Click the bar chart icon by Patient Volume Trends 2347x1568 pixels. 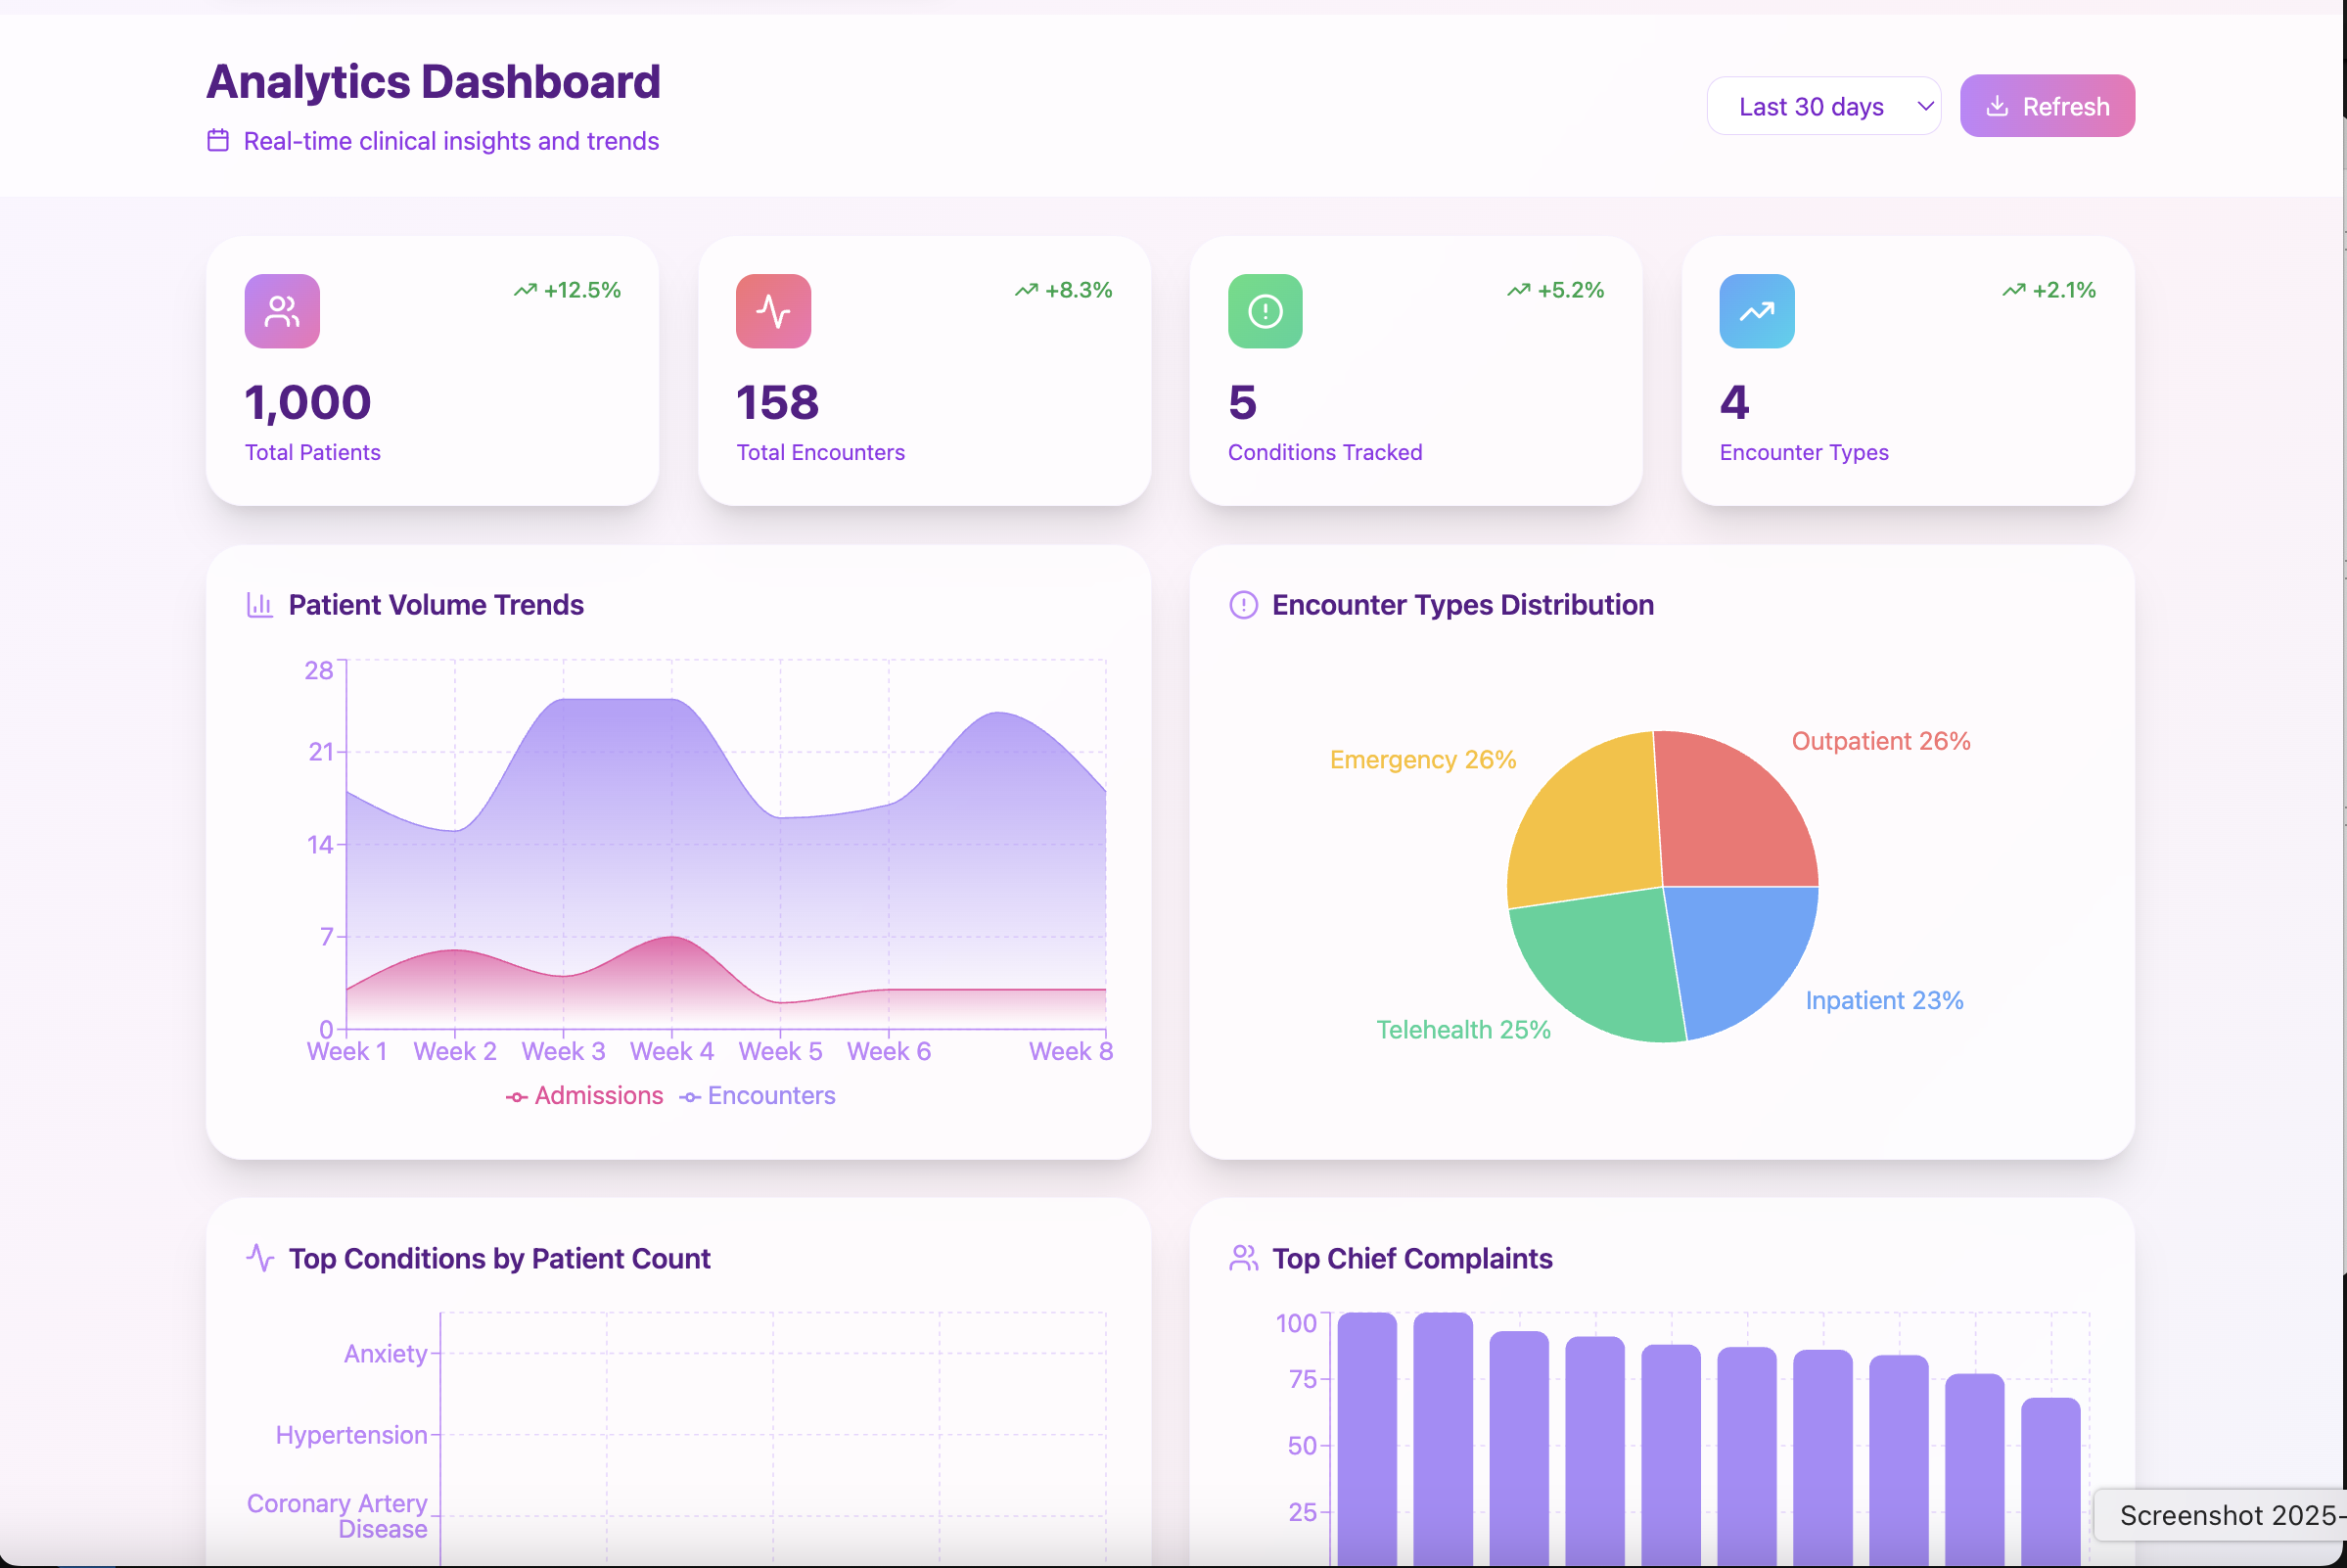(260, 605)
